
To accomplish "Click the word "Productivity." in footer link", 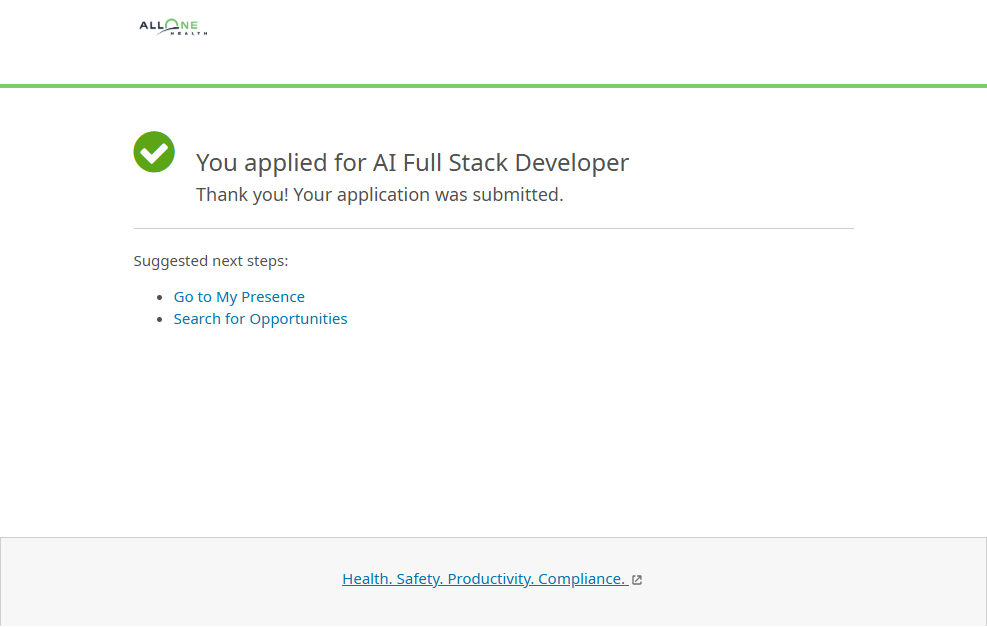I will pos(490,579).
